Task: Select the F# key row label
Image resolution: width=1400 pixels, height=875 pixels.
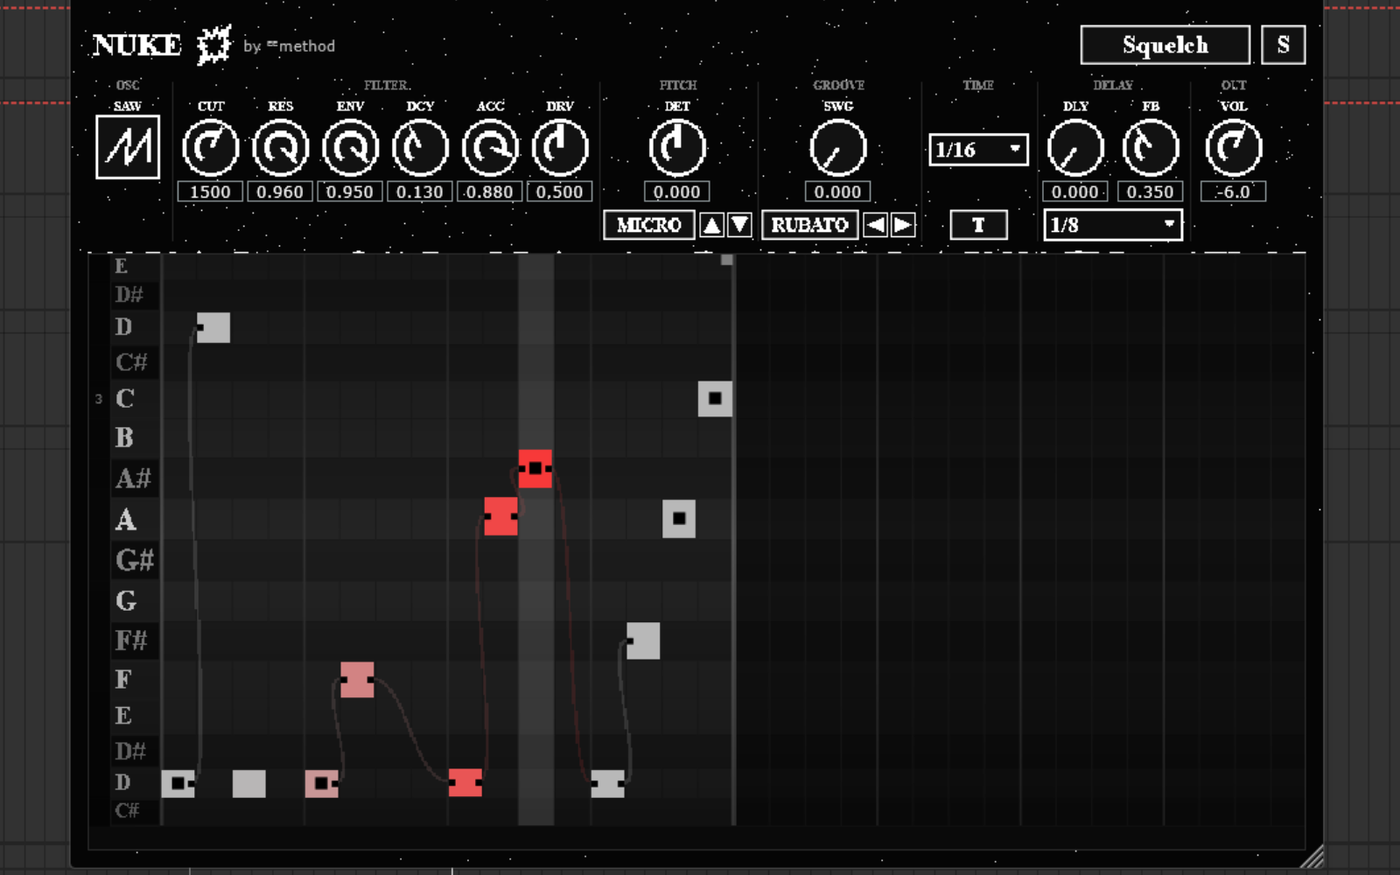Action: click(x=131, y=640)
